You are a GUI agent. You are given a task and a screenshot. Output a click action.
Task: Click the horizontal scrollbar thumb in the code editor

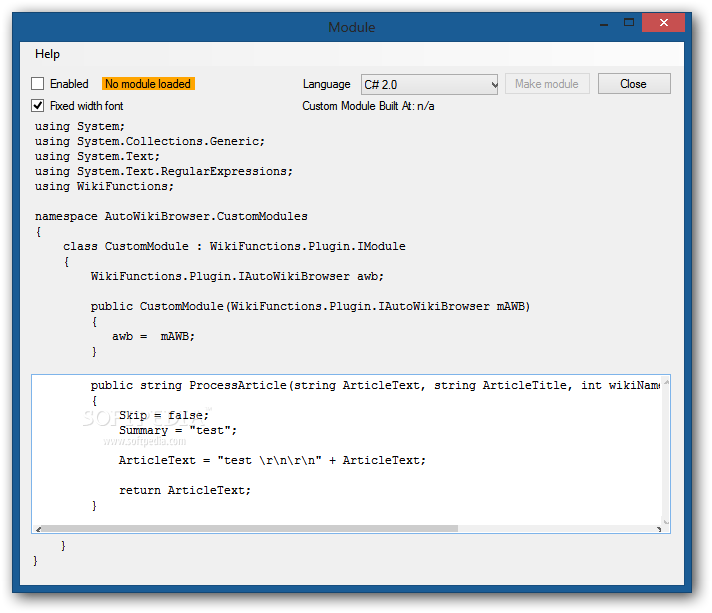(250, 529)
